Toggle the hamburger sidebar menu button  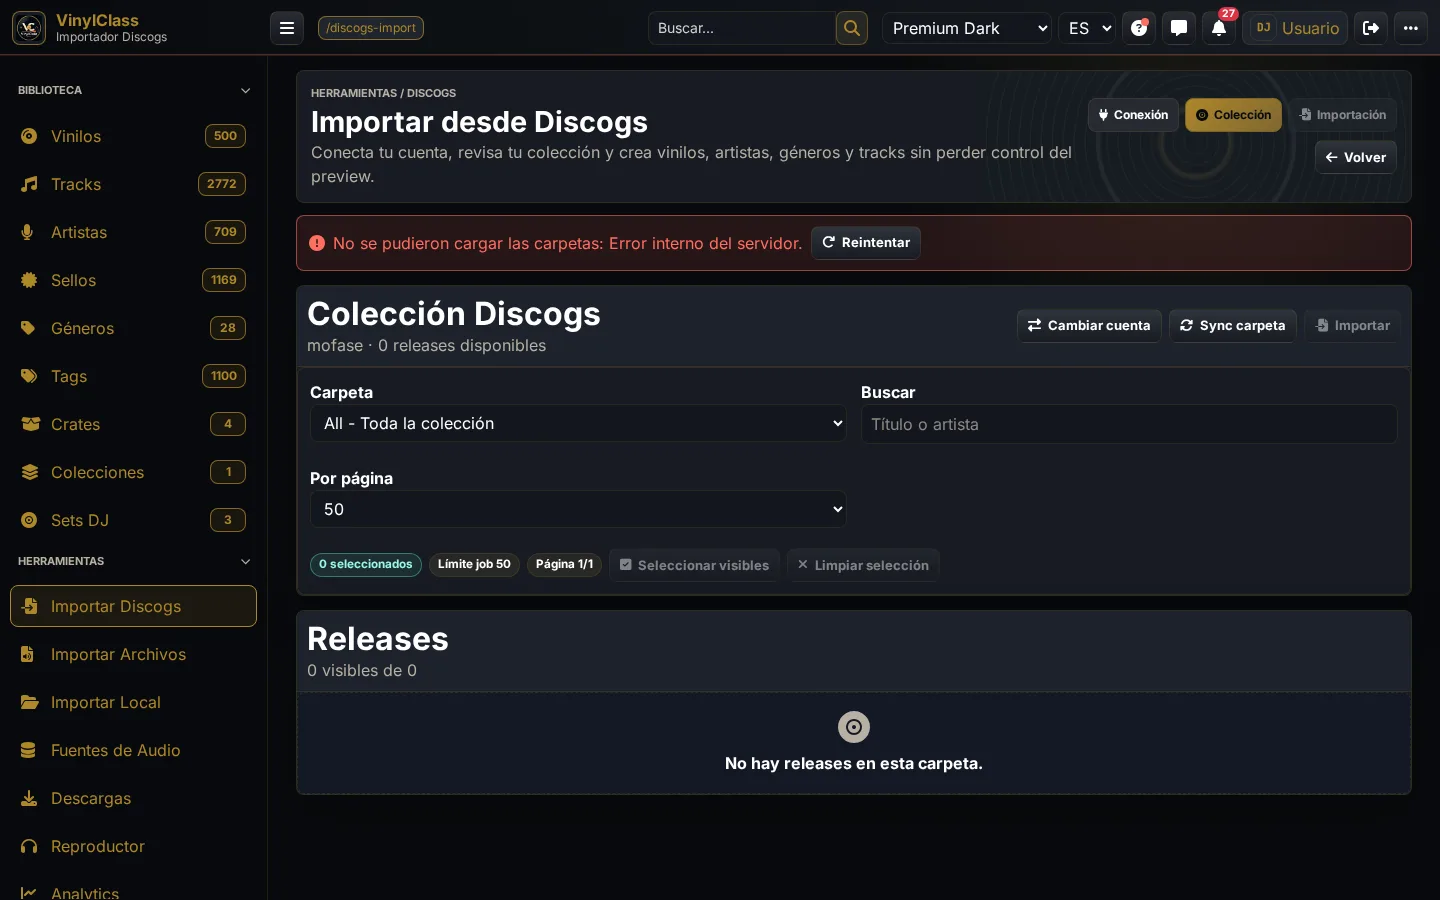click(287, 28)
